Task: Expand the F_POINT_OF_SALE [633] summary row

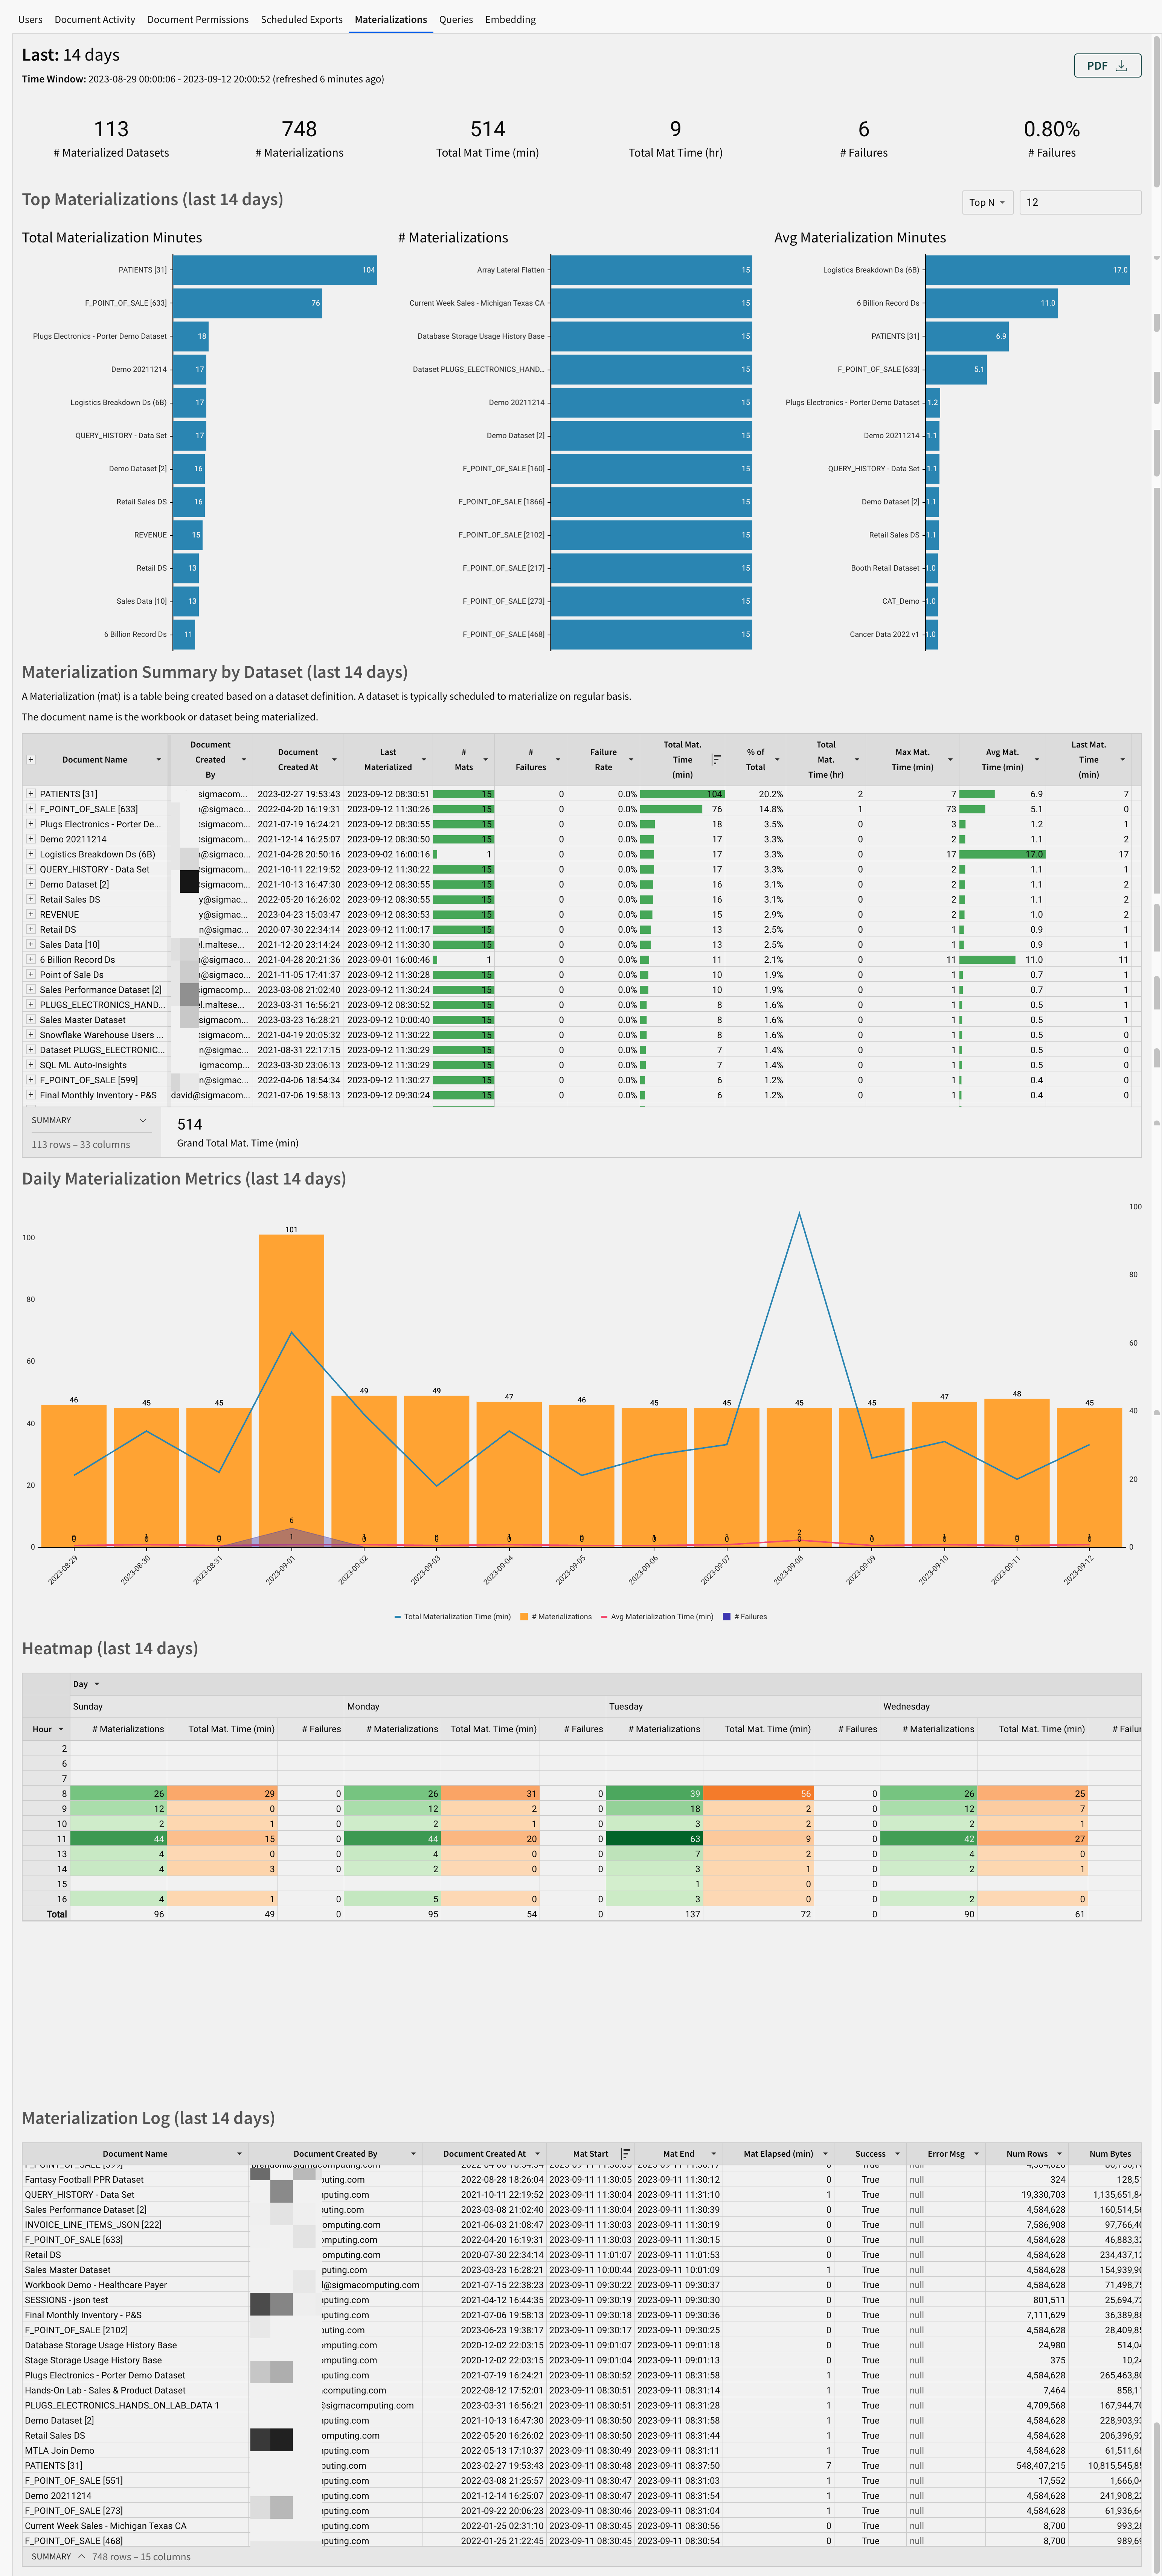Action: (x=31, y=809)
